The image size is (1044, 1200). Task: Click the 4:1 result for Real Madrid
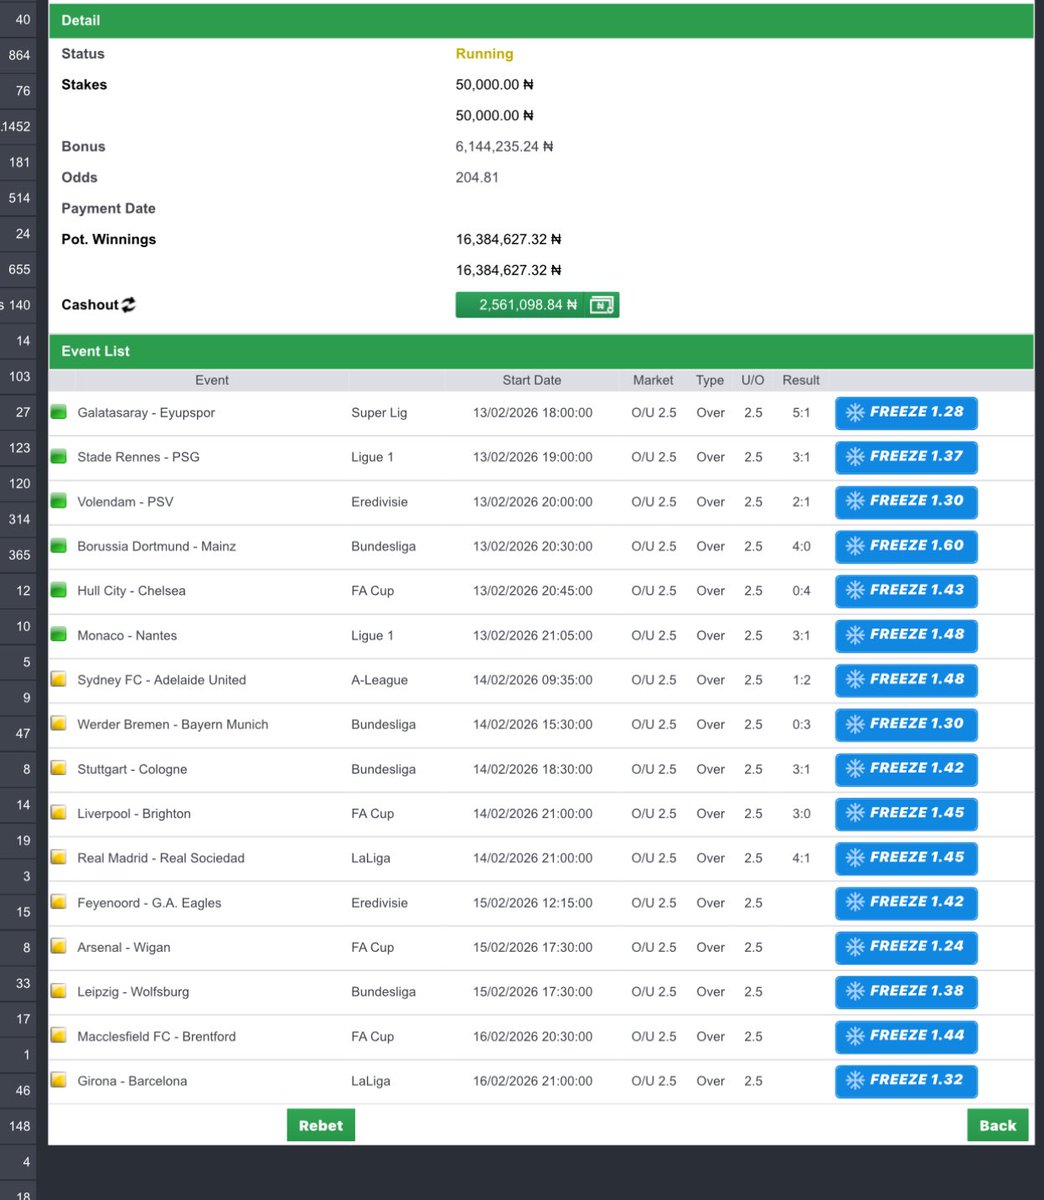tap(801, 858)
